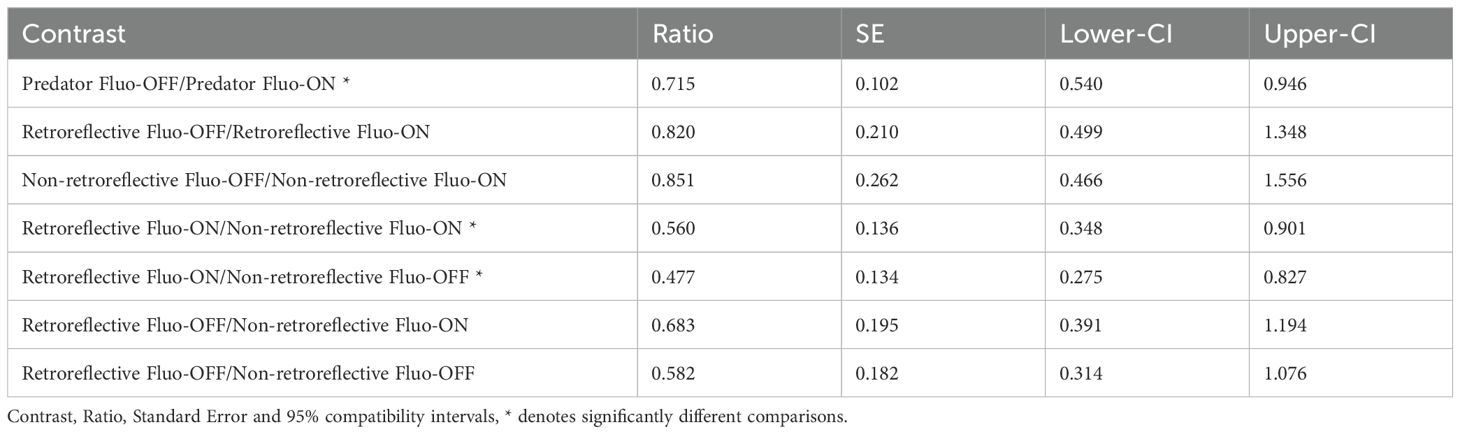Image resolution: width=1460 pixels, height=434 pixels.
Task: Click the Retroreflective Fluo-OFF/Retroreflective Fluo-ON contrast cell
Action: pyautogui.click(x=226, y=132)
